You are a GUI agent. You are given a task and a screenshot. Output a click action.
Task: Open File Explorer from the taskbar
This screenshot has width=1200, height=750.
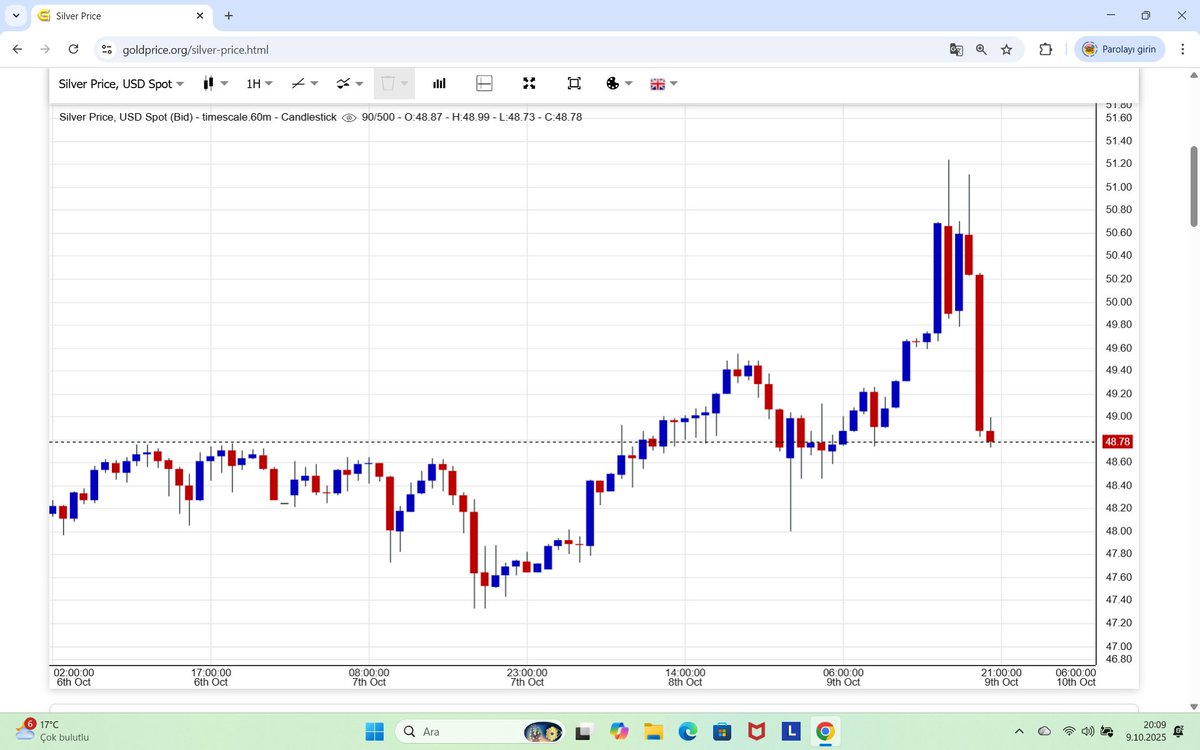click(653, 732)
